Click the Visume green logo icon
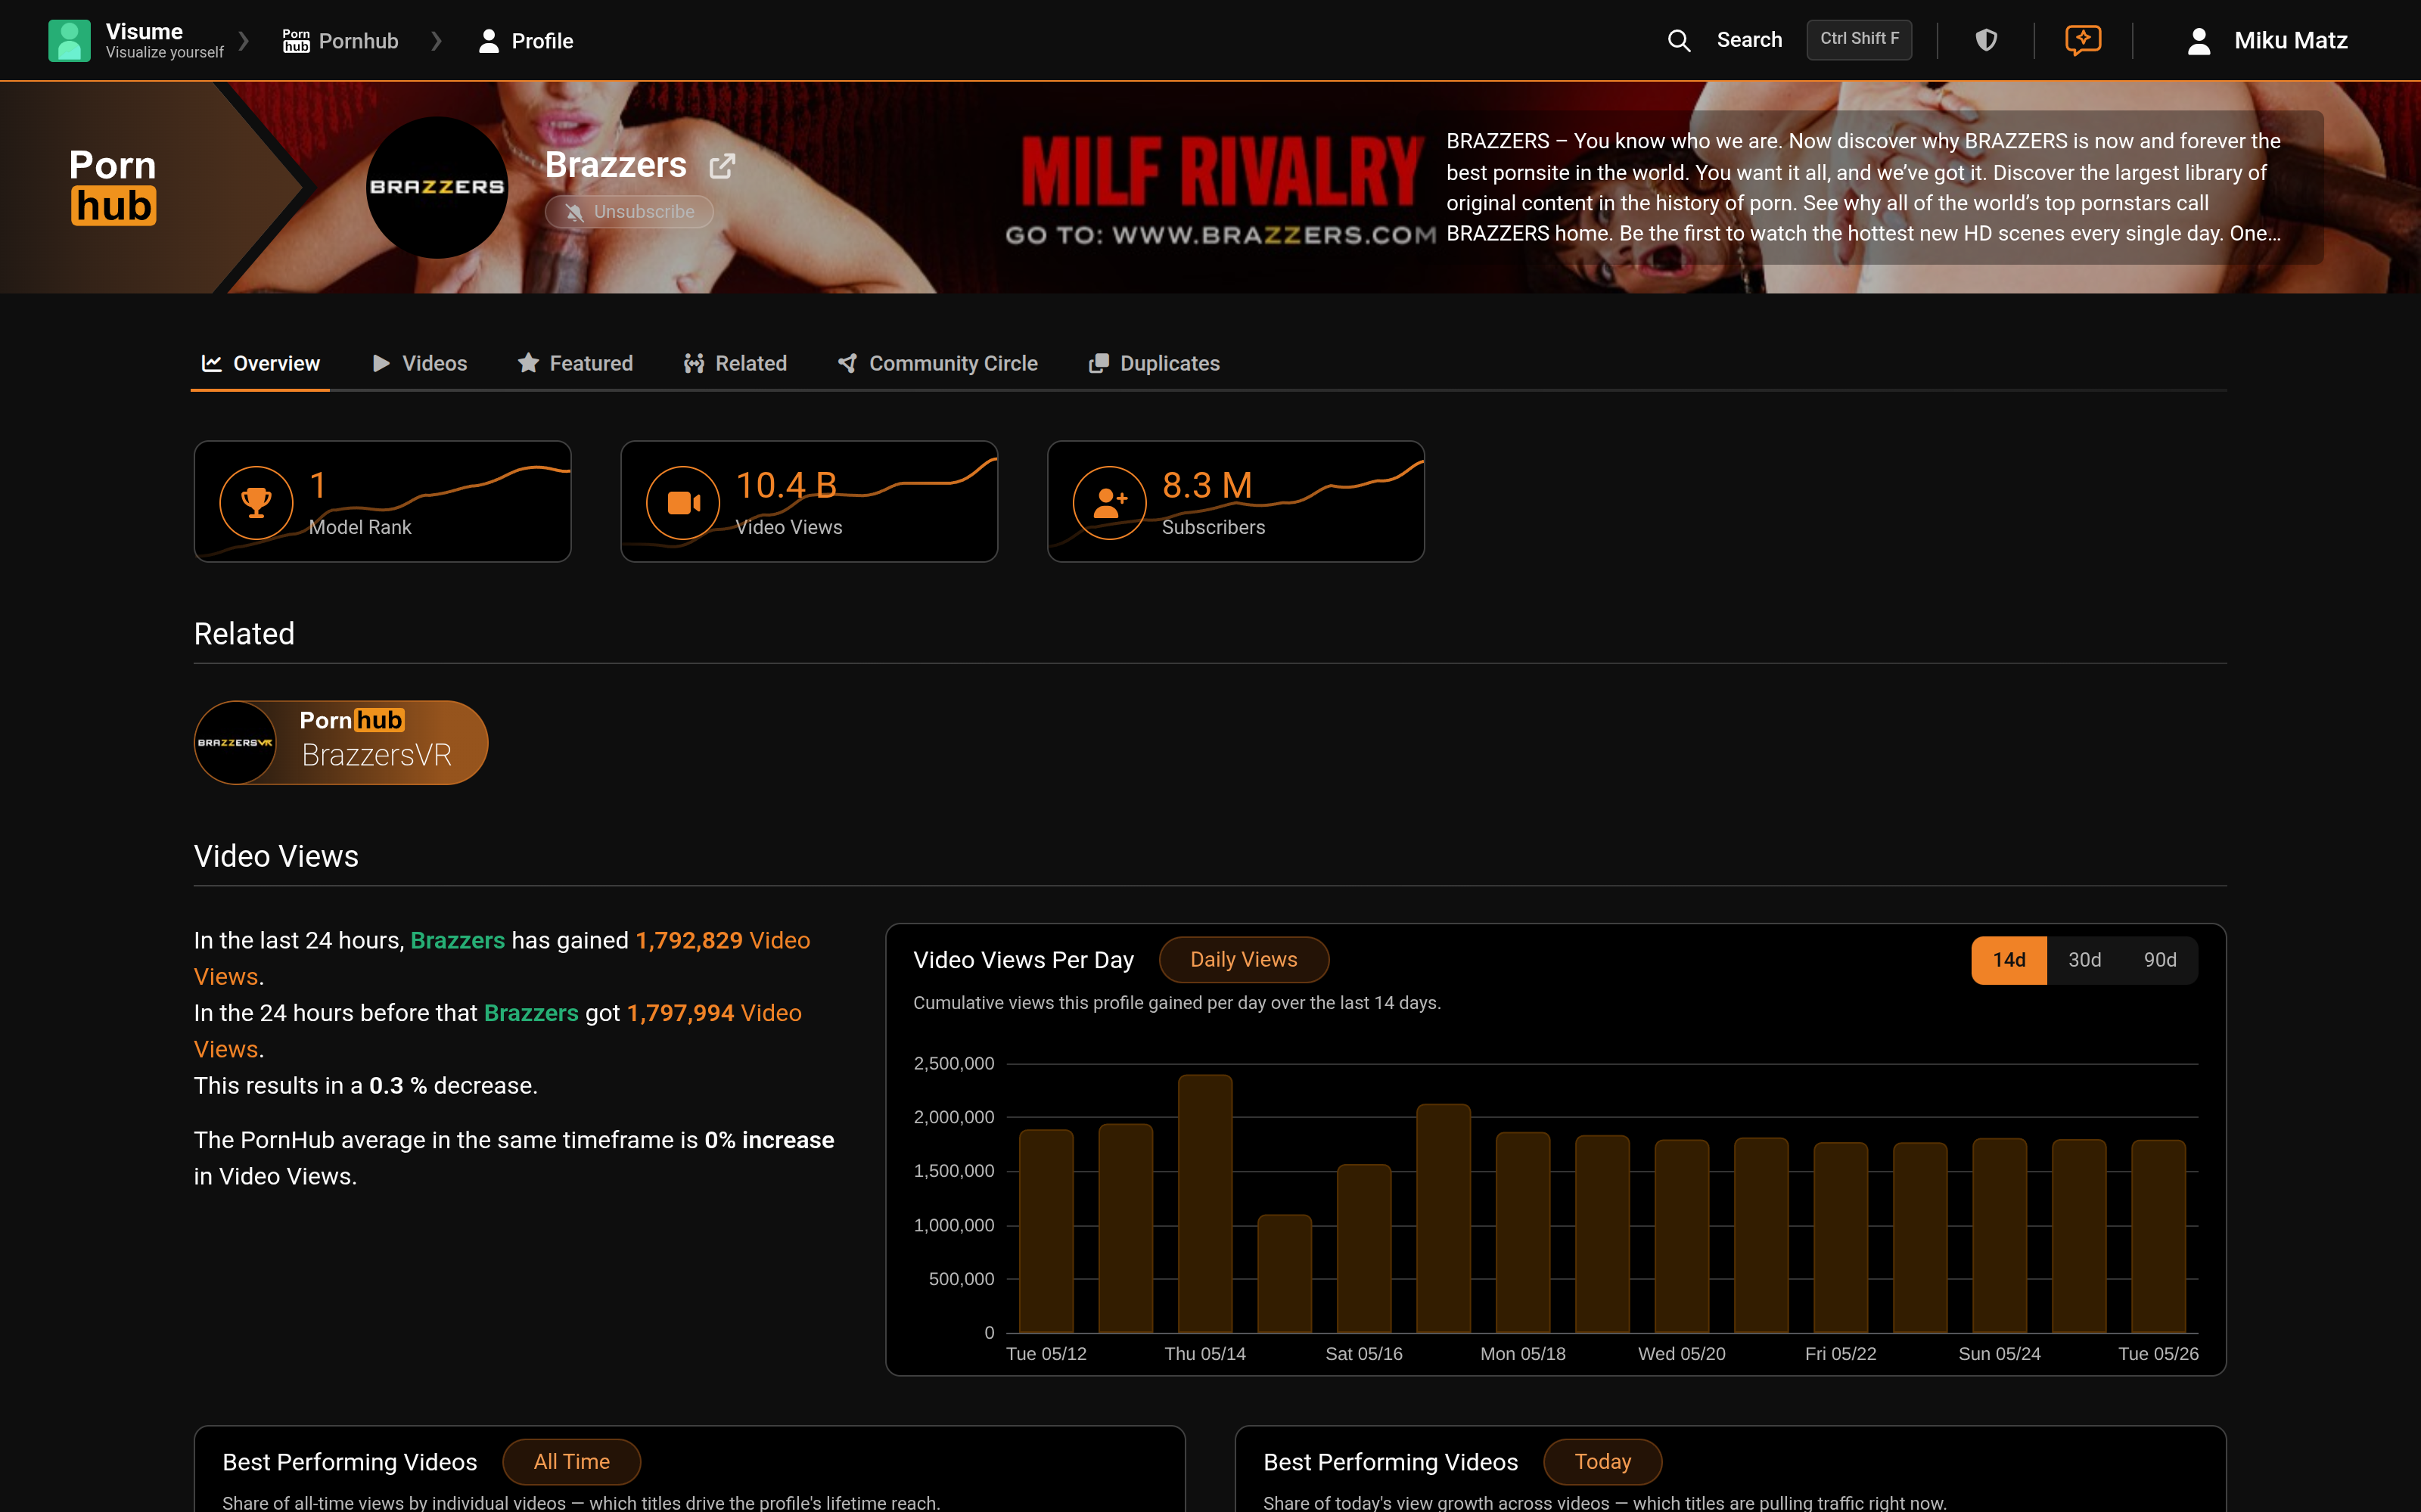Image resolution: width=2421 pixels, height=1512 pixels. pos(69,40)
